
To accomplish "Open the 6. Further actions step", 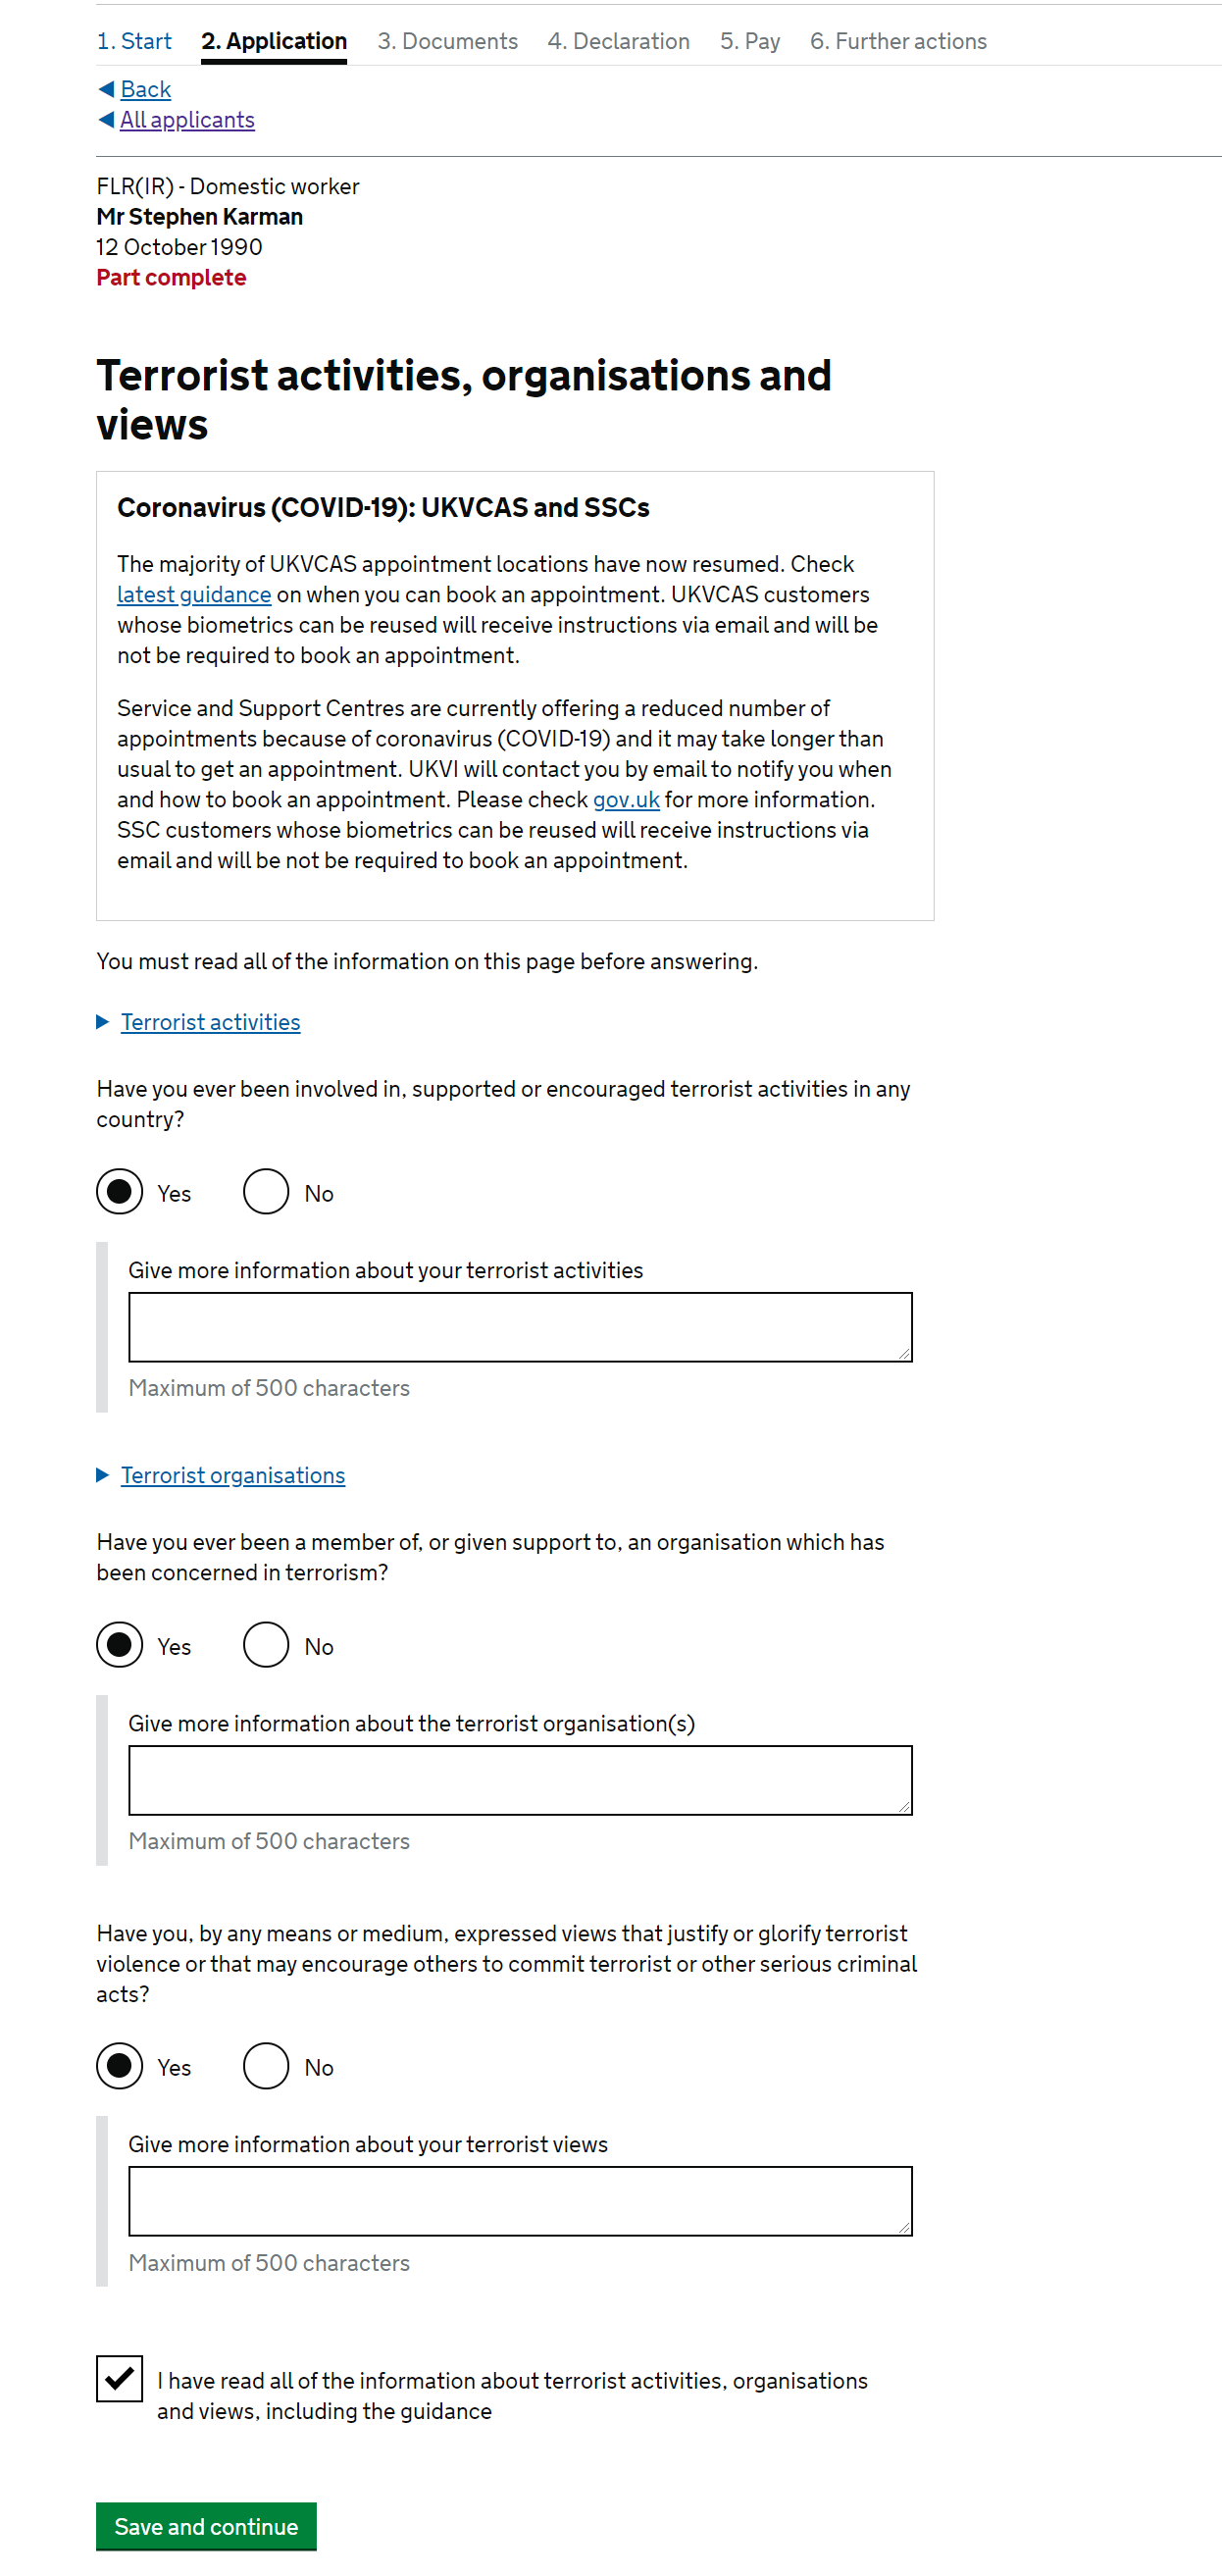I will coord(898,41).
